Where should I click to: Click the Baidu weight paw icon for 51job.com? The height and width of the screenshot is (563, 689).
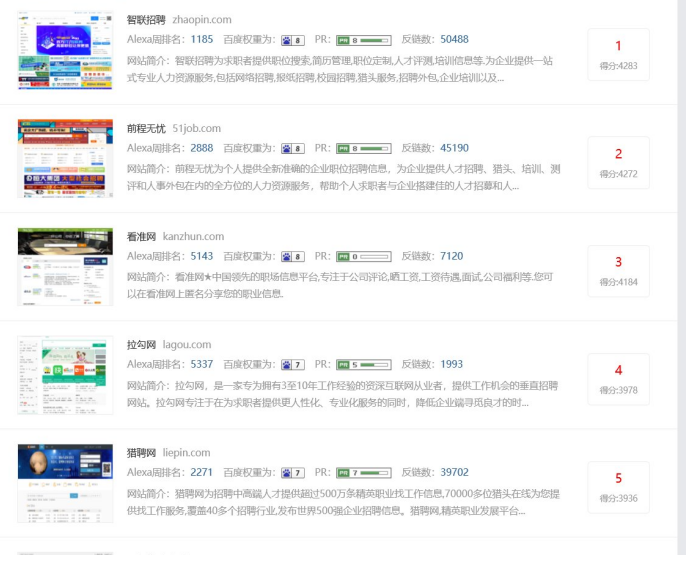click(x=293, y=149)
